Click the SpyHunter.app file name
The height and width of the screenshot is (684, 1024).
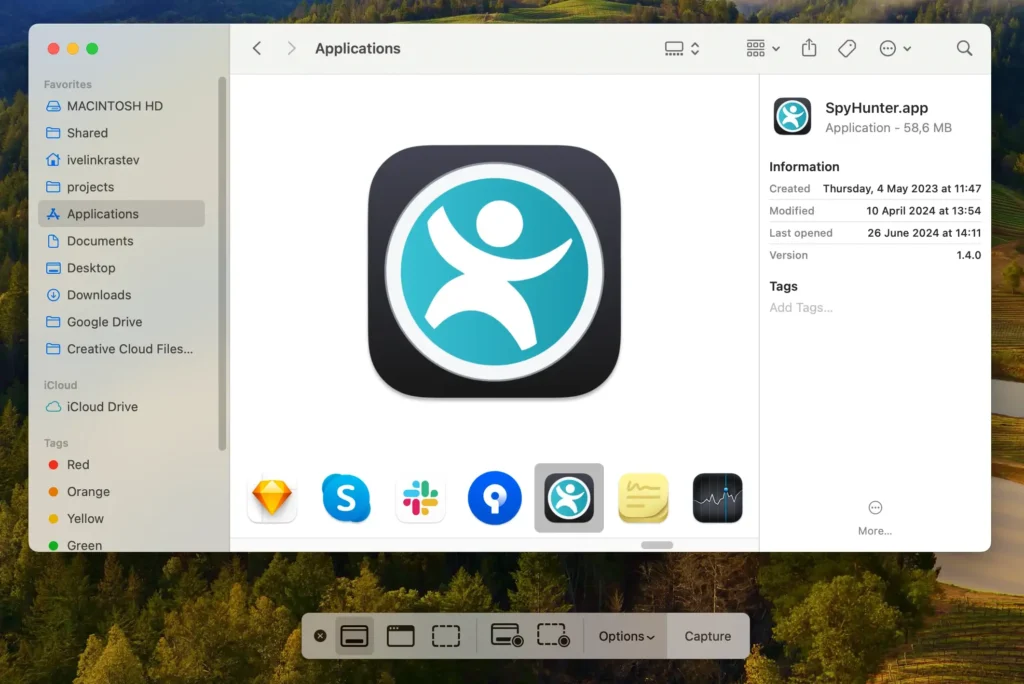point(876,108)
